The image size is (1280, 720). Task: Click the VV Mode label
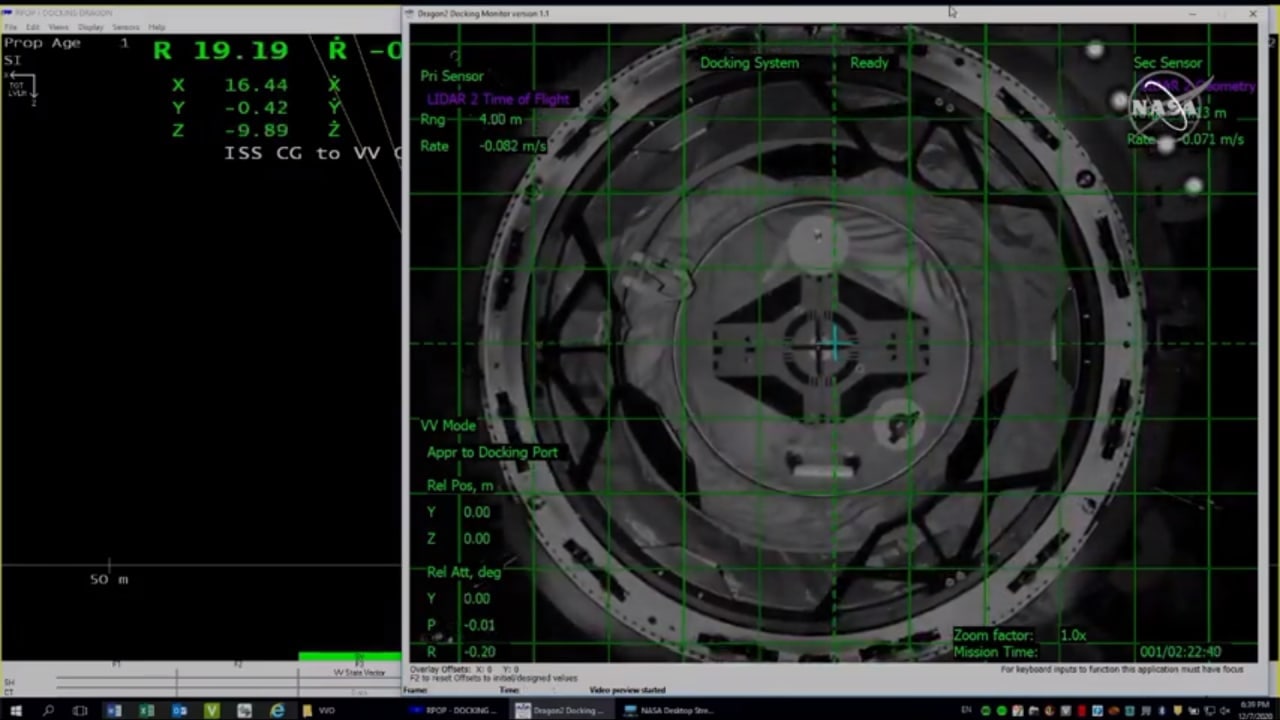448,426
